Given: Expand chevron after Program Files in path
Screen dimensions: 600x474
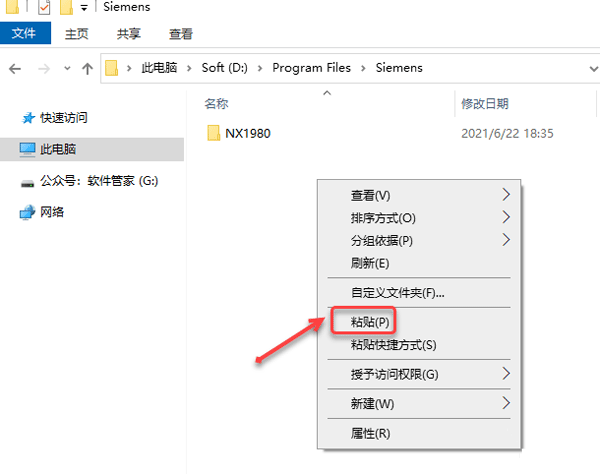Looking at the screenshot, I should (x=364, y=68).
